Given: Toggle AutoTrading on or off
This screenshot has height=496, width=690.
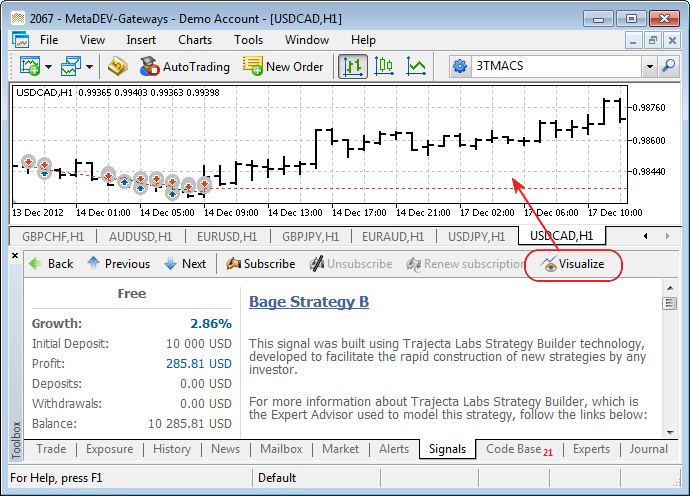Looking at the screenshot, I should point(185,66).
